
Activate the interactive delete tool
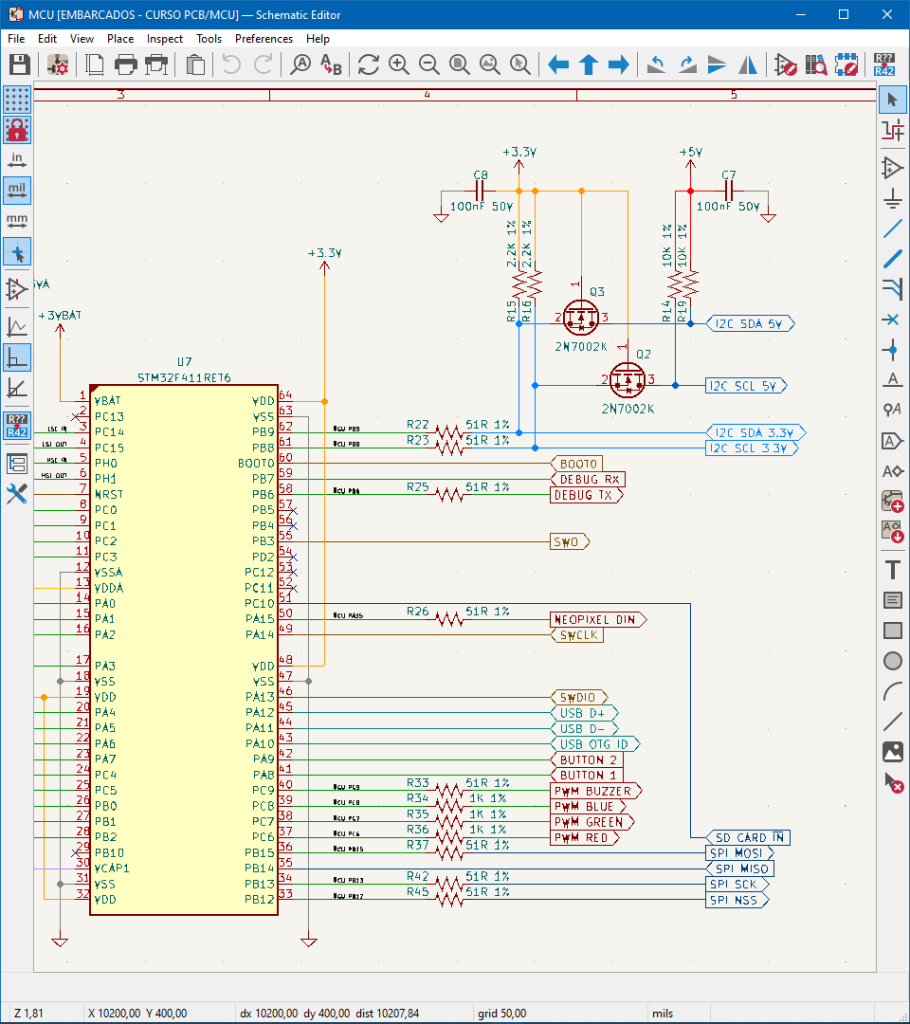coord(892,782)
